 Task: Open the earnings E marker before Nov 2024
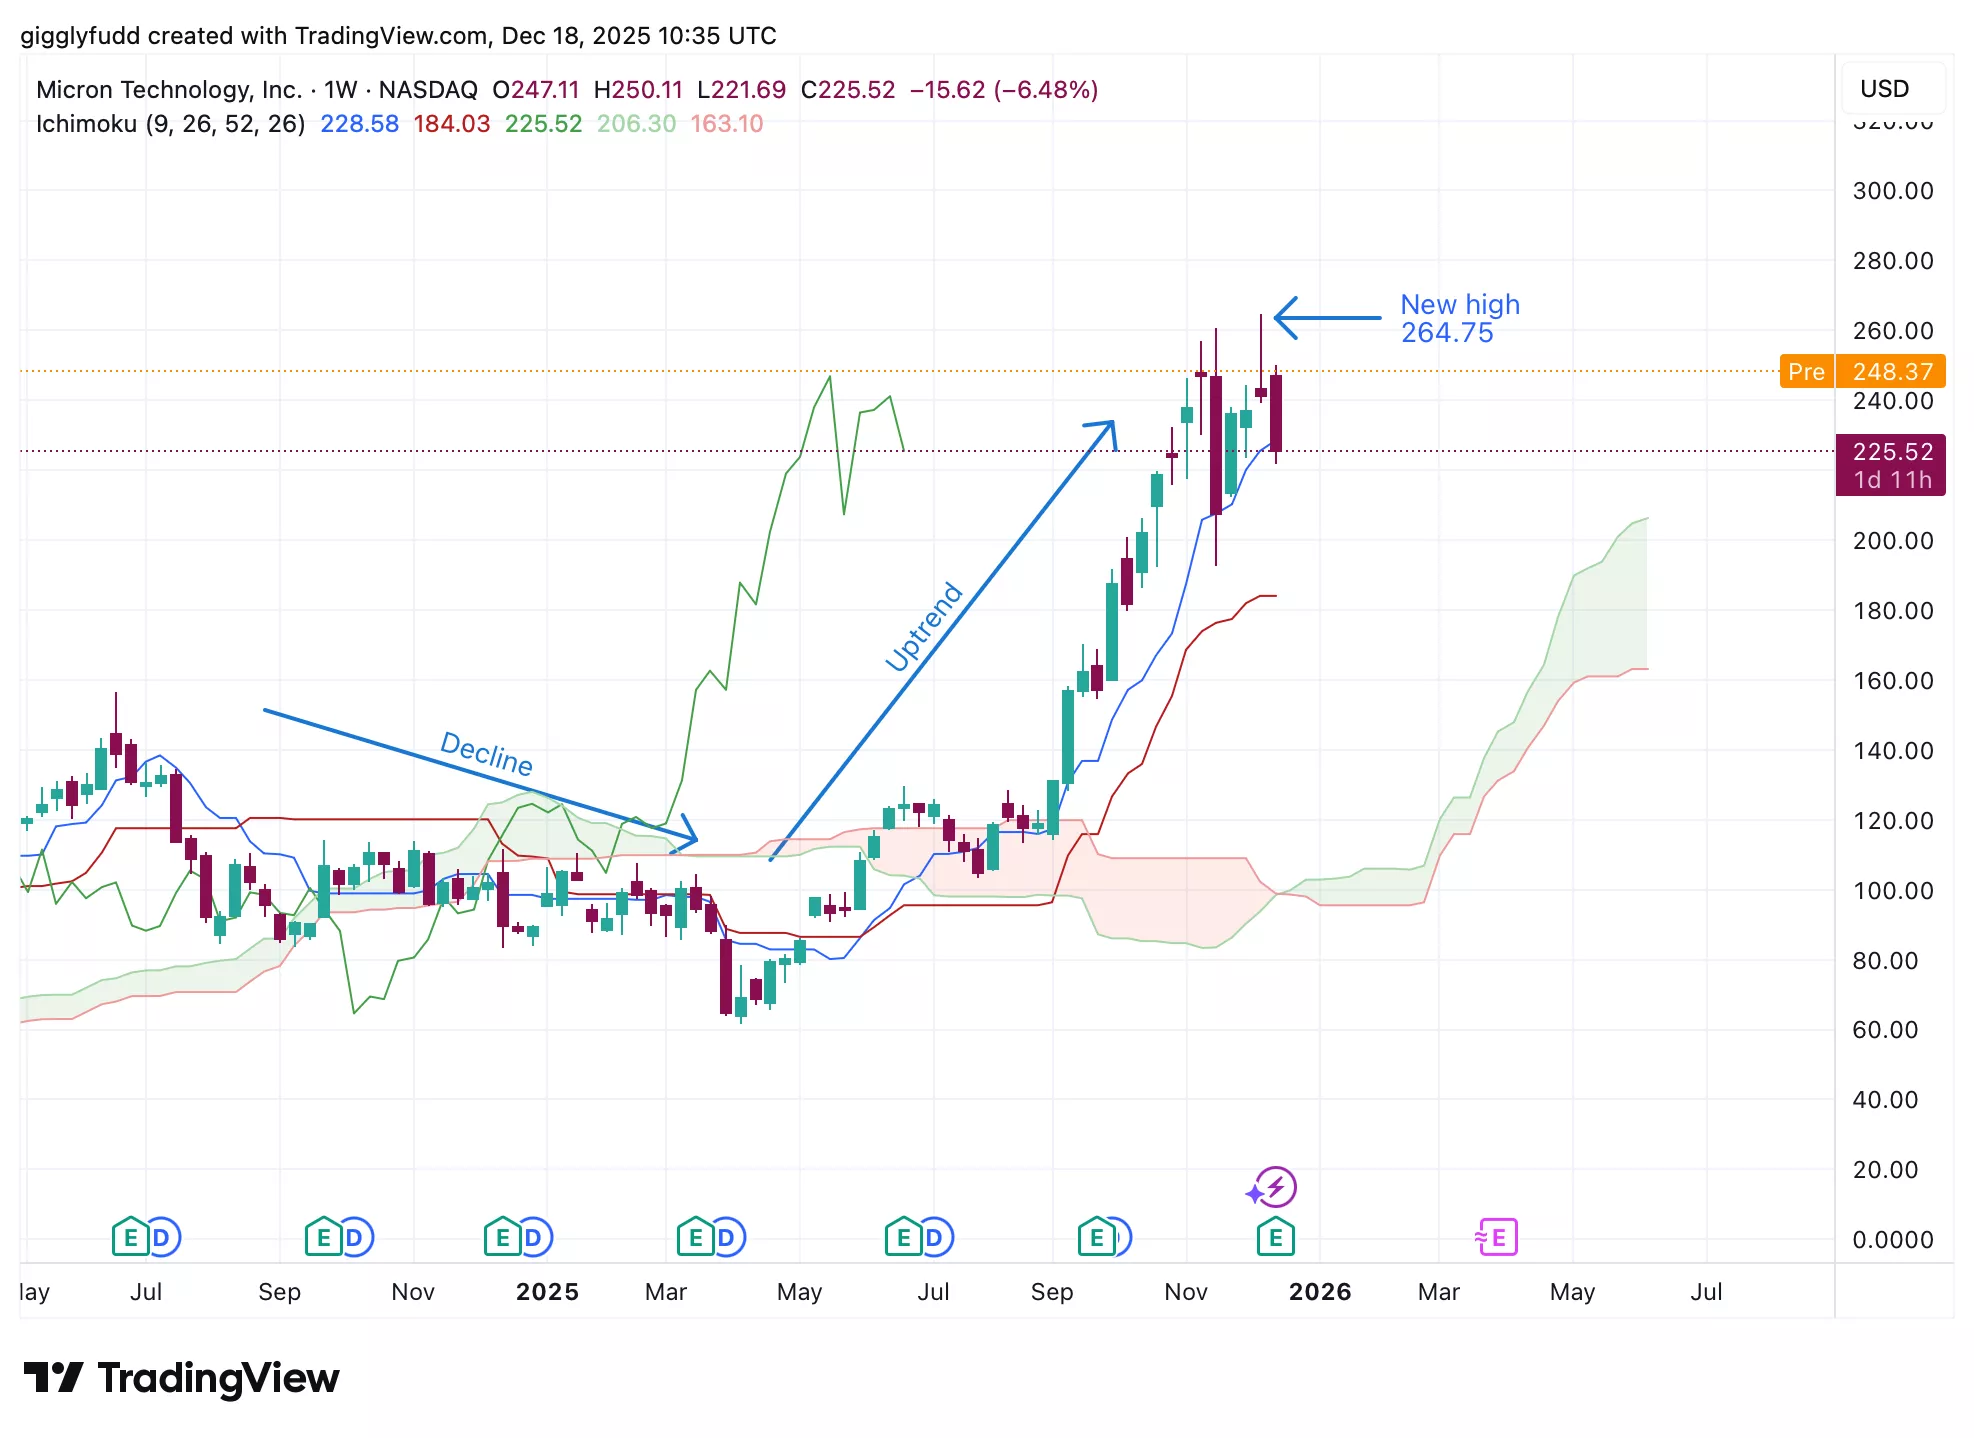click(x=323, y=1238)
